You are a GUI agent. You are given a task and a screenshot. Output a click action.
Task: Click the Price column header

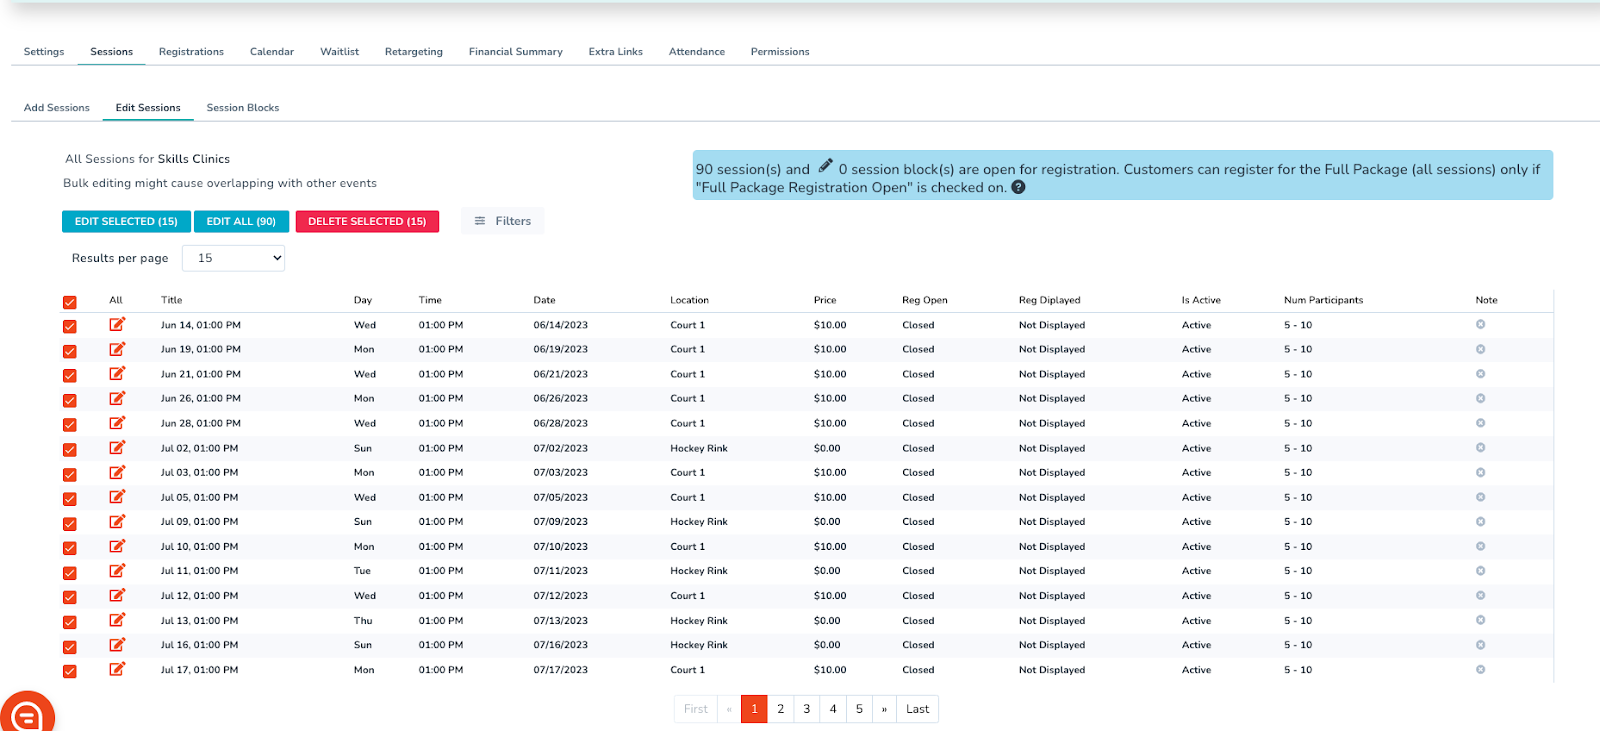pyautogui.click(x=825, y=300)
